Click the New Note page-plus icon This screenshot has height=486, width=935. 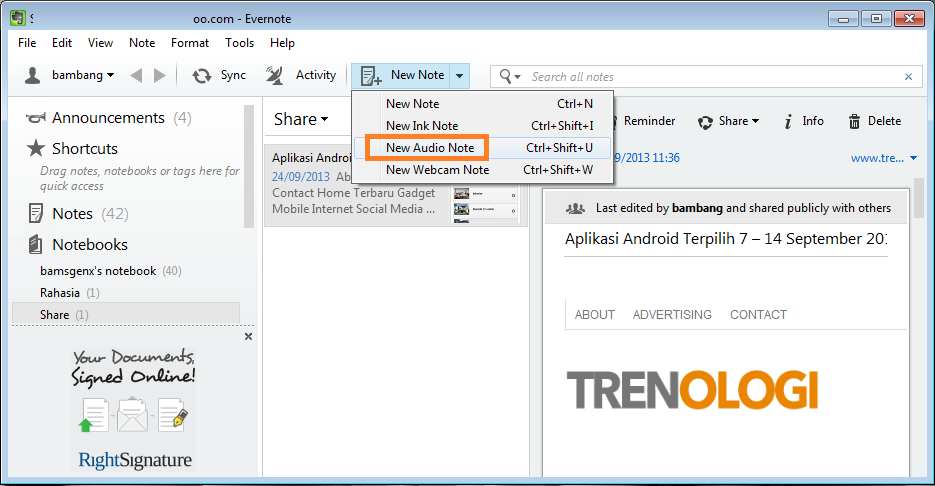(x=371, y=76)
